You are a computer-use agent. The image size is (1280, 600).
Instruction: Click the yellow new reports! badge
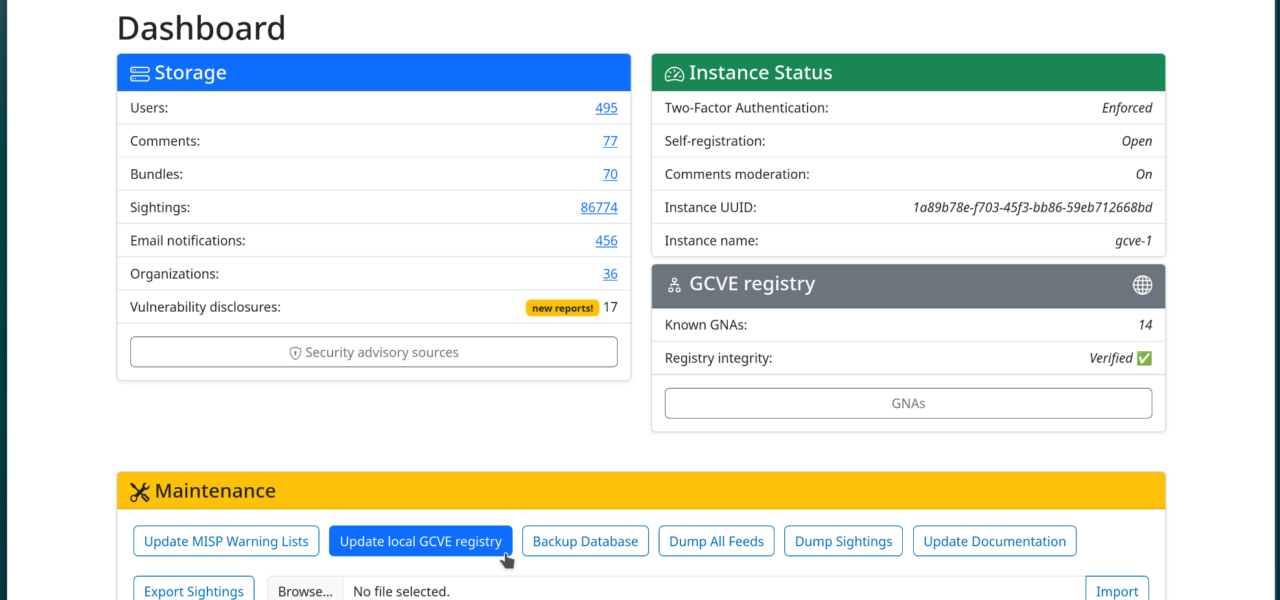562,308
